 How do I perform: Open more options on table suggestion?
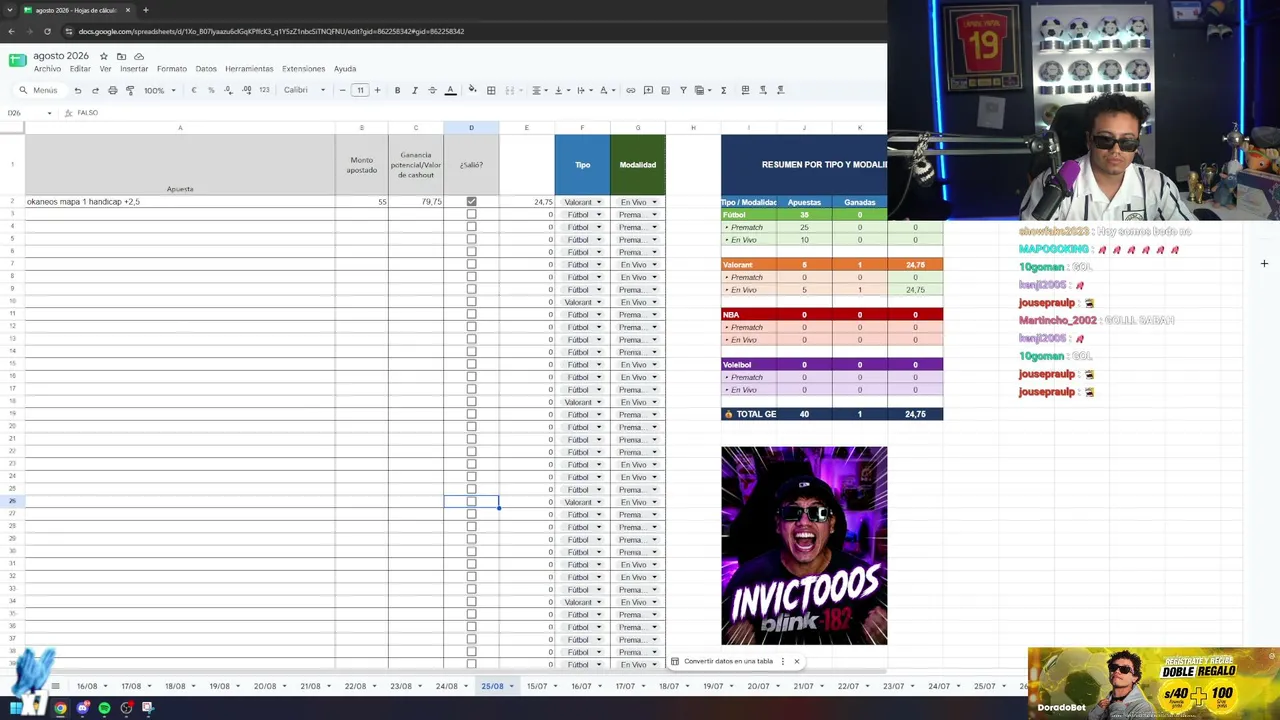coord(782,661)
